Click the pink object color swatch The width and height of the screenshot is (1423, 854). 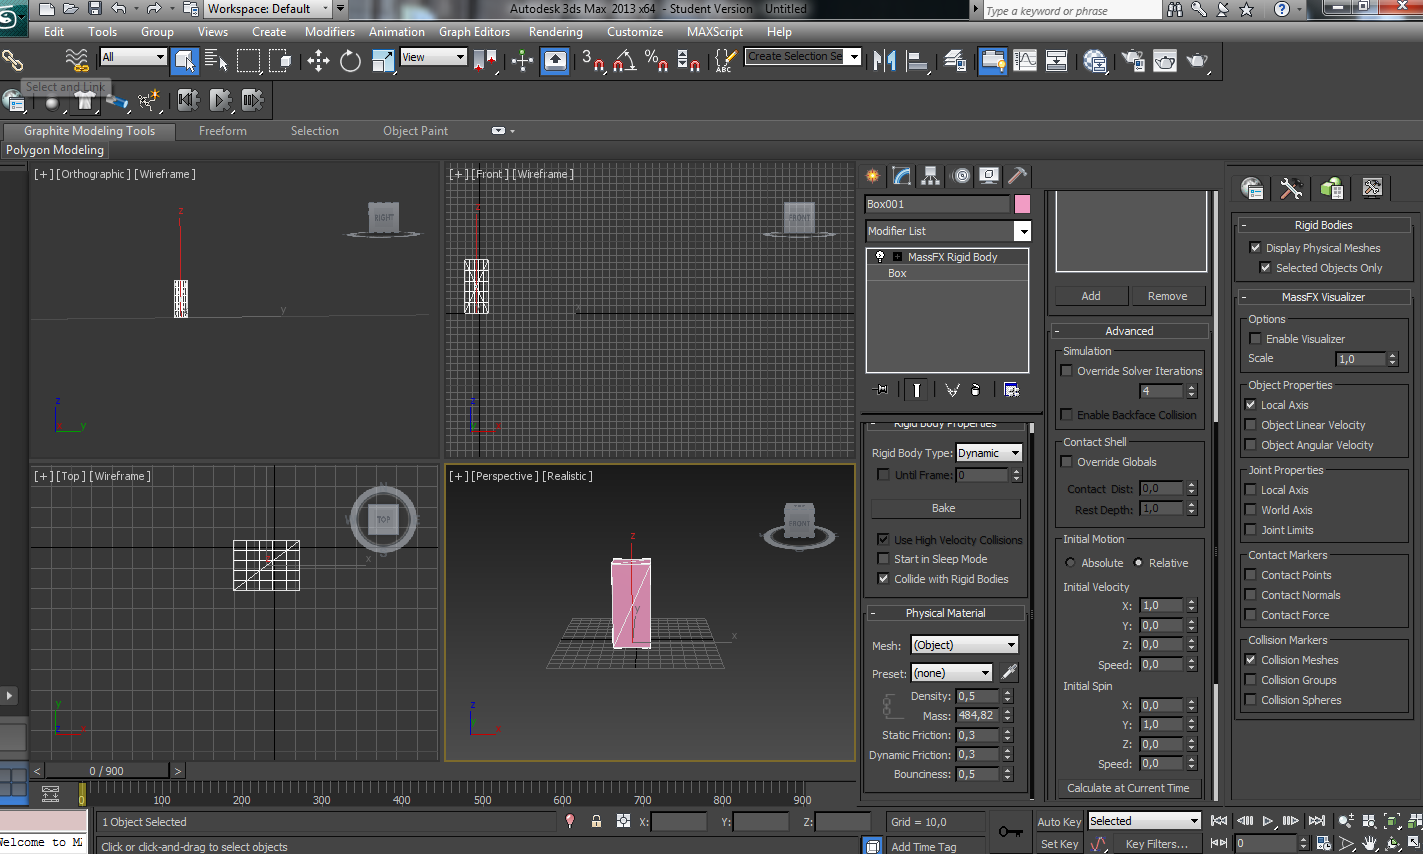[1022, 204]
